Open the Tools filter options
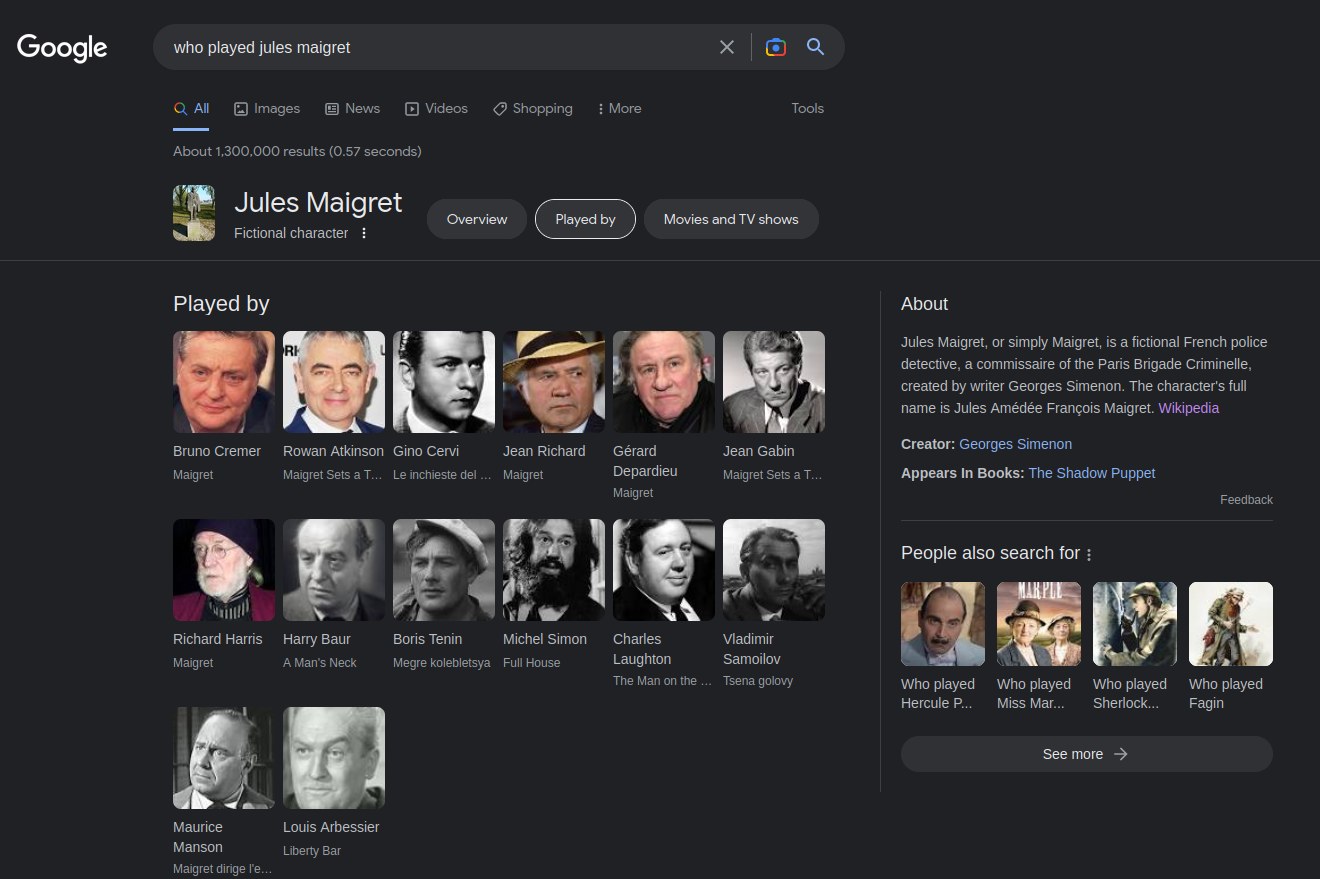This screenshot has width=1320, height=879. tap(808, 108)
